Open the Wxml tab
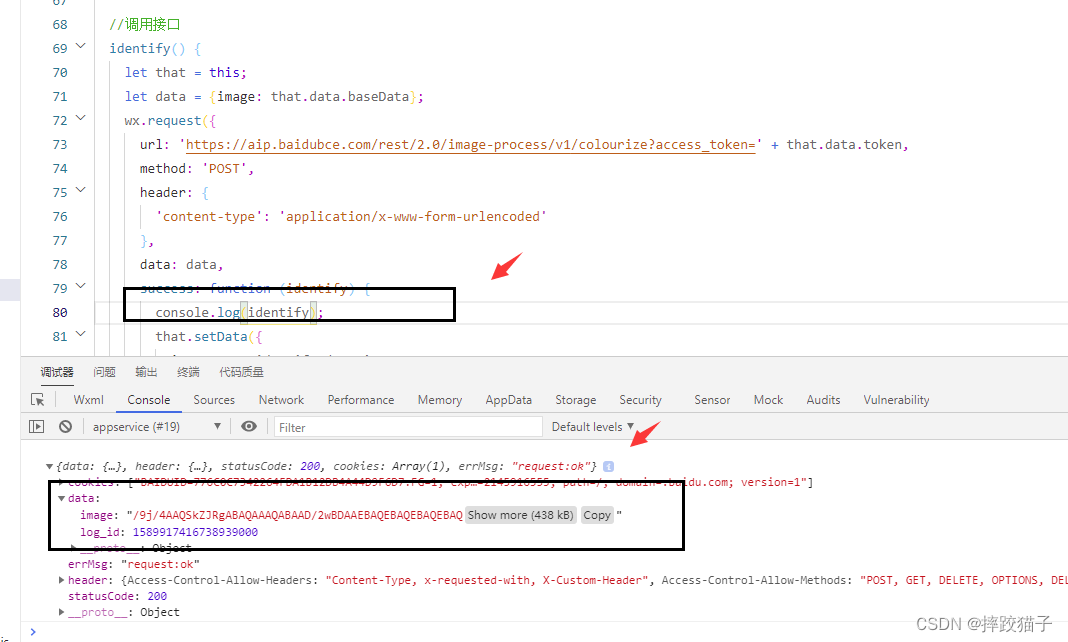Viewport: 1068px width, 642px height. click(x=89, y=400)
